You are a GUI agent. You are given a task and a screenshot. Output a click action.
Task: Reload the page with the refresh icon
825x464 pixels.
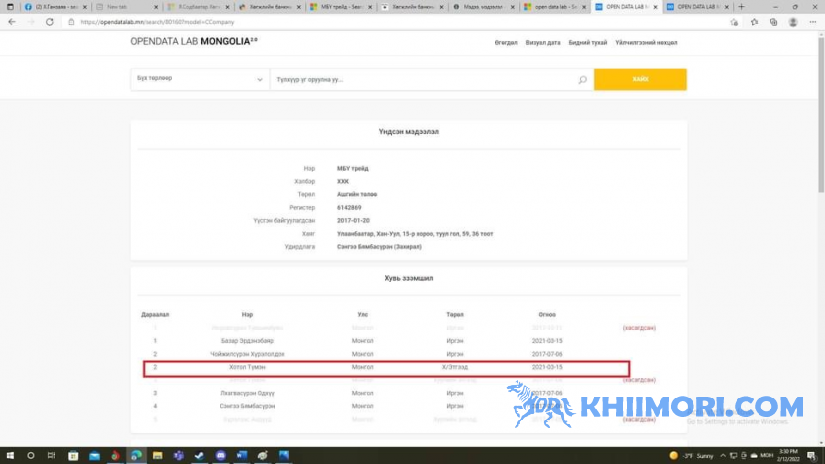(x=49, y=22)
